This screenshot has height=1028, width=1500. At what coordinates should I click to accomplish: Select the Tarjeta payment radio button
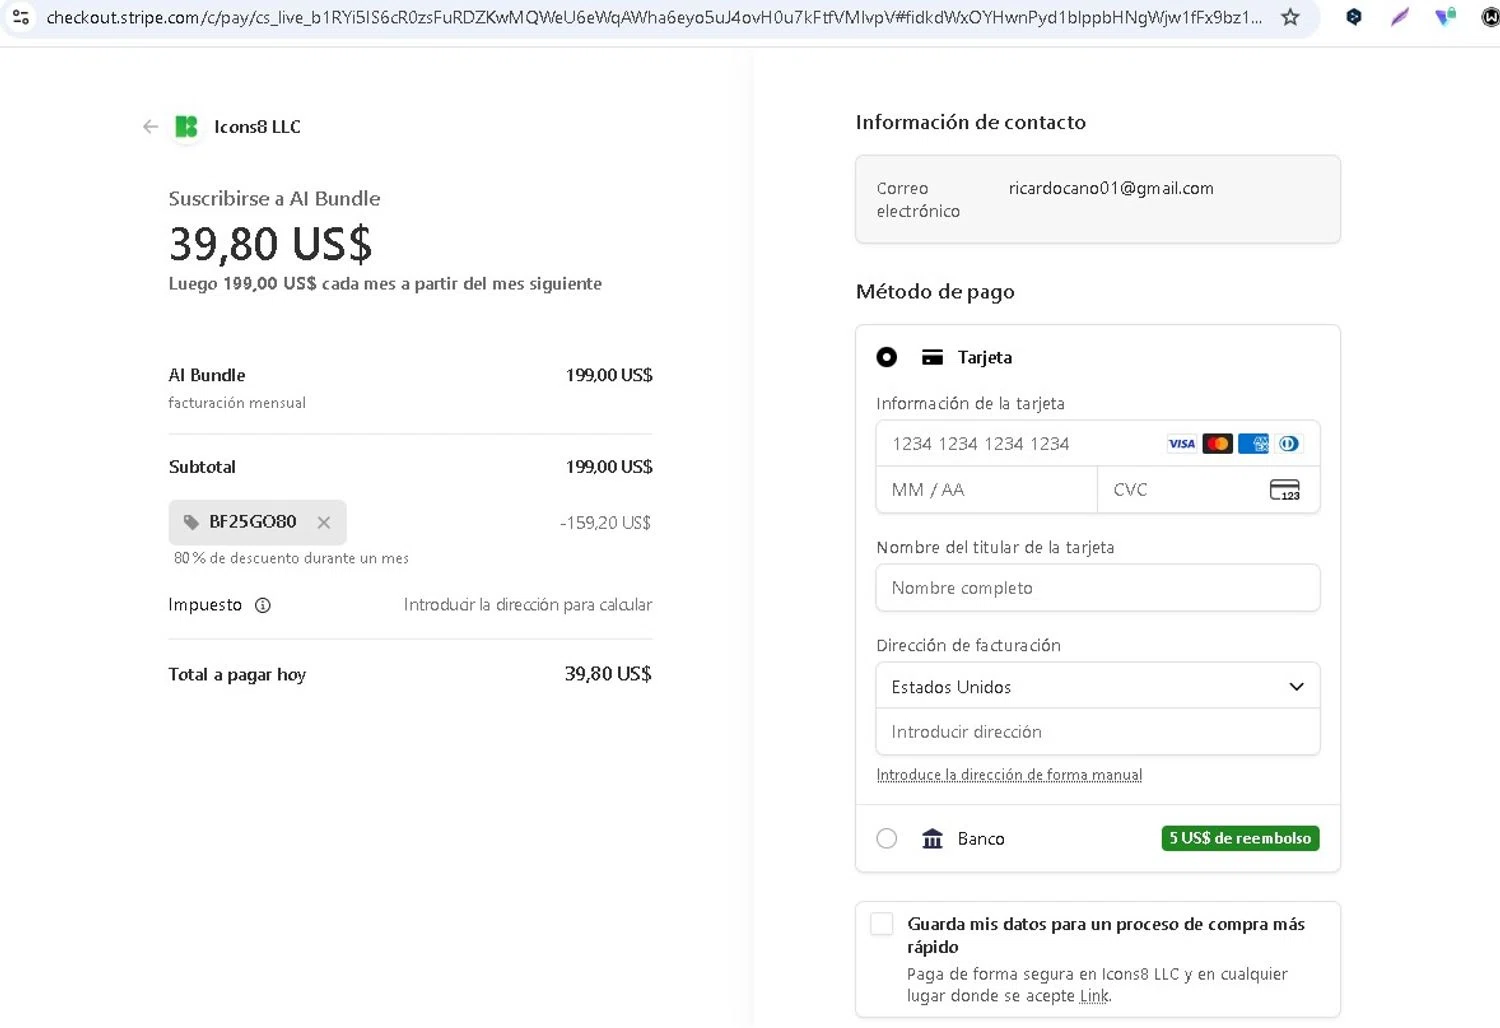click(886, 357)
